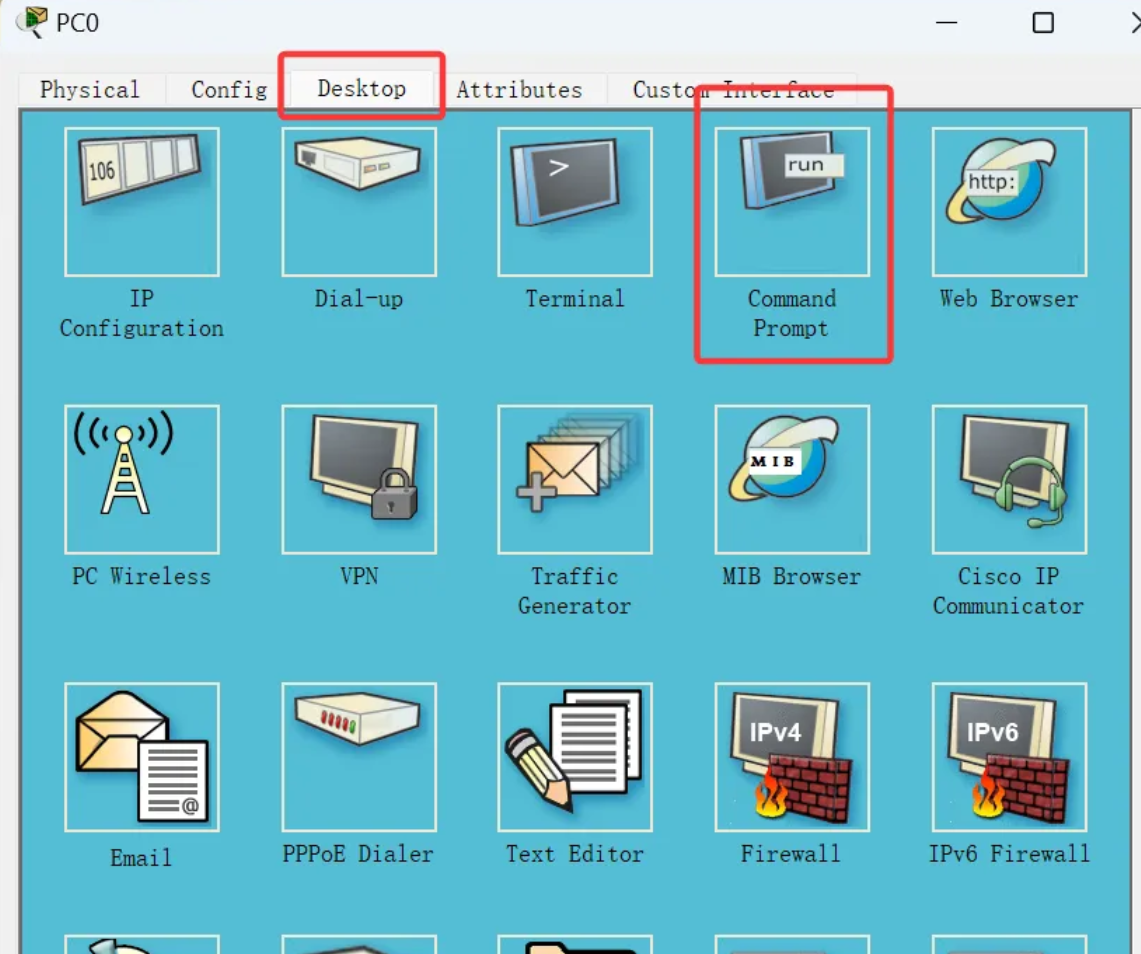Open the IPv6 Firewall app
This screenshot has height=954, width=1141.
point(1009,757)
